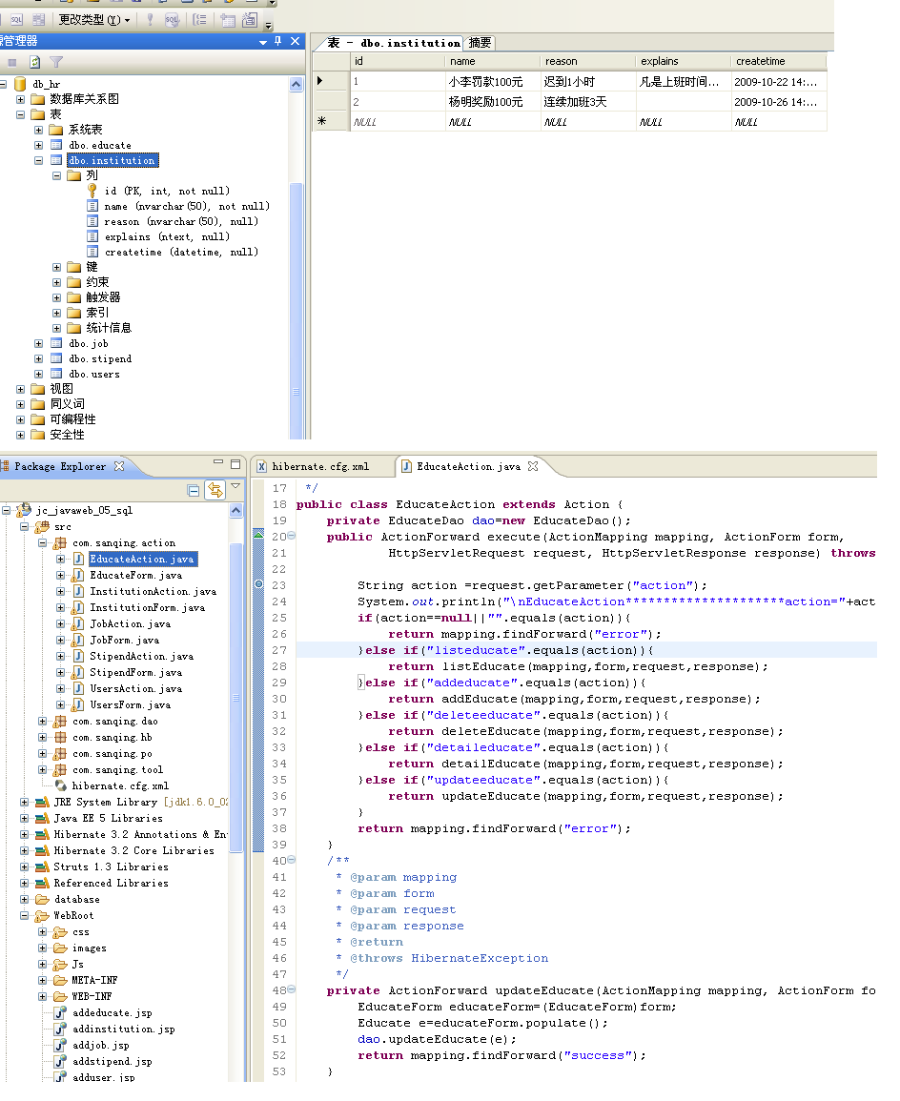Image resolution: width=900 pixels, height=1101 pixels.
Task: Fold the execute method at line 20
Action: point(292,536)
